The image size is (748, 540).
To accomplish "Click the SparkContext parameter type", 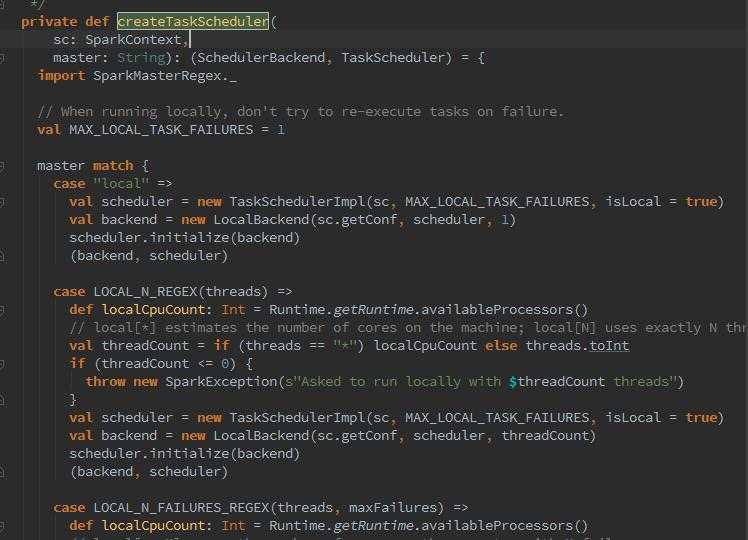I will [x=133, y=40].
